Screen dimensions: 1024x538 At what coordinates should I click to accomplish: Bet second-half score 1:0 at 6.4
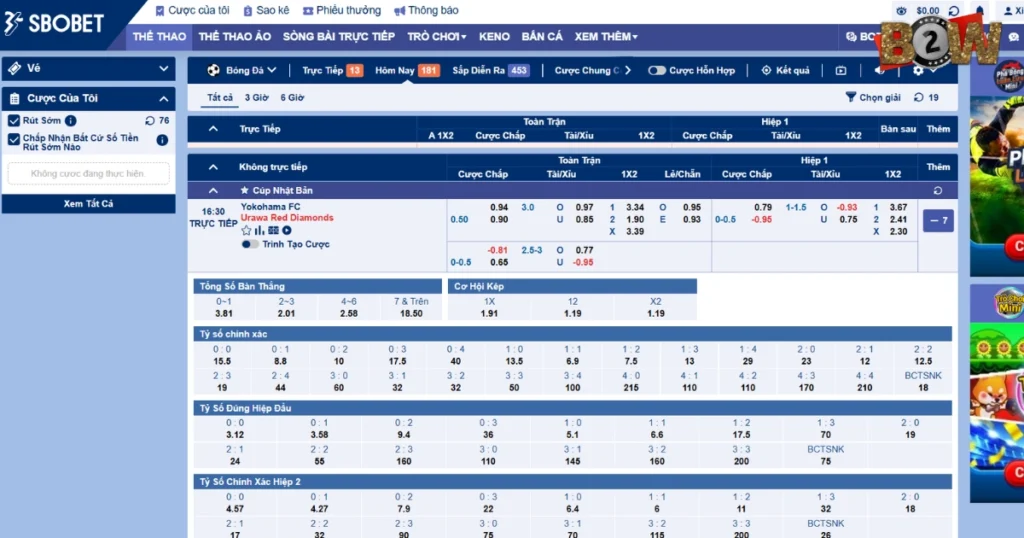click(x=572, y=503)
